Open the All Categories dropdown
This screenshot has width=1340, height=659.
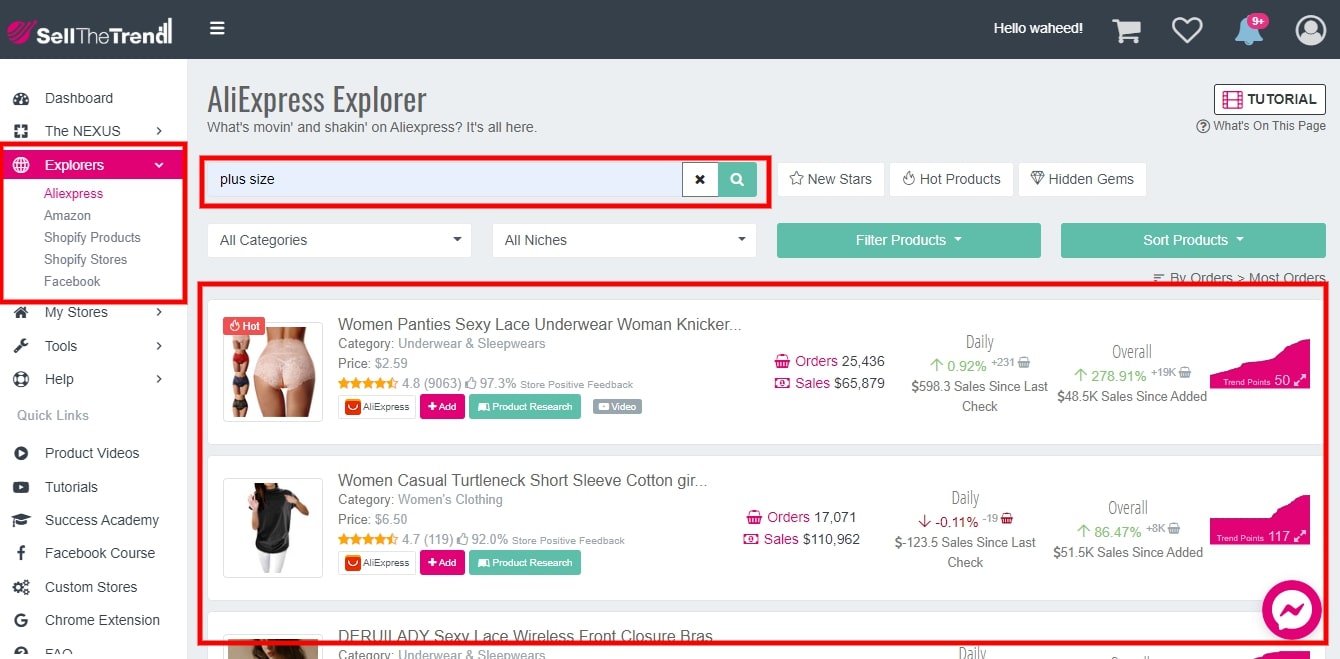[338, 240]
